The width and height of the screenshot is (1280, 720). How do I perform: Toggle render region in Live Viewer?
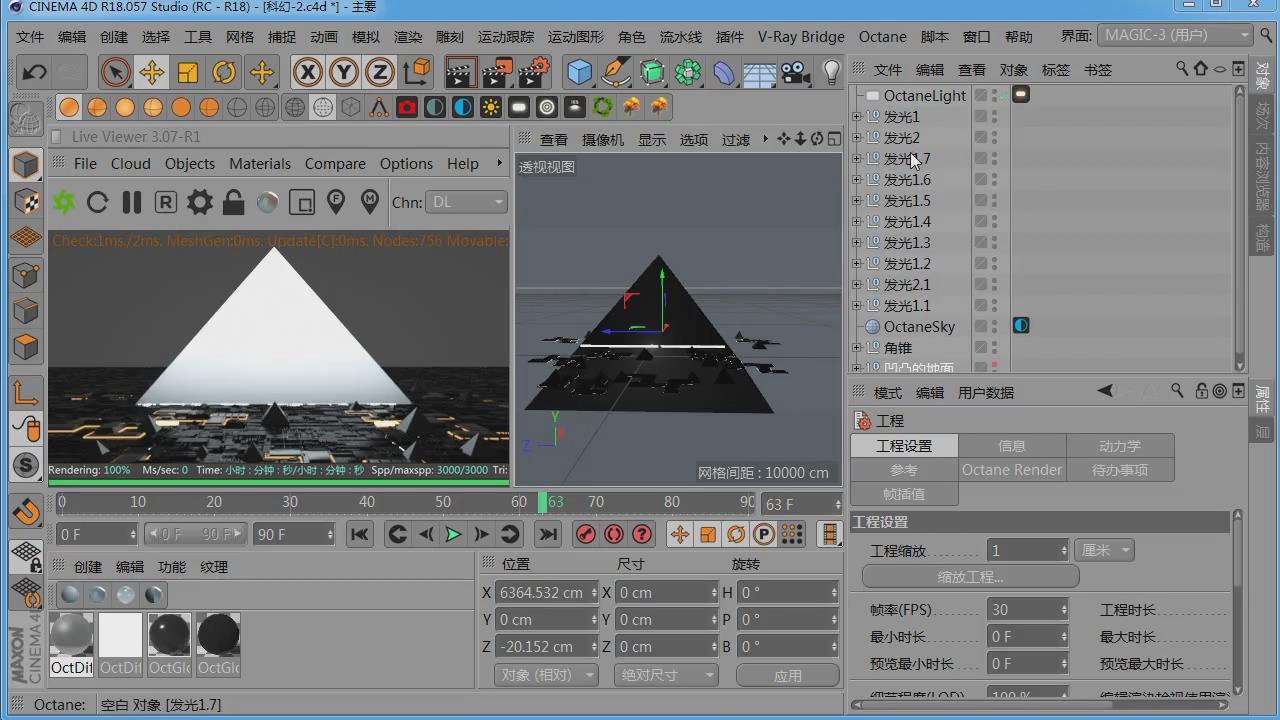pyautogui.click(x=301, y=202)
